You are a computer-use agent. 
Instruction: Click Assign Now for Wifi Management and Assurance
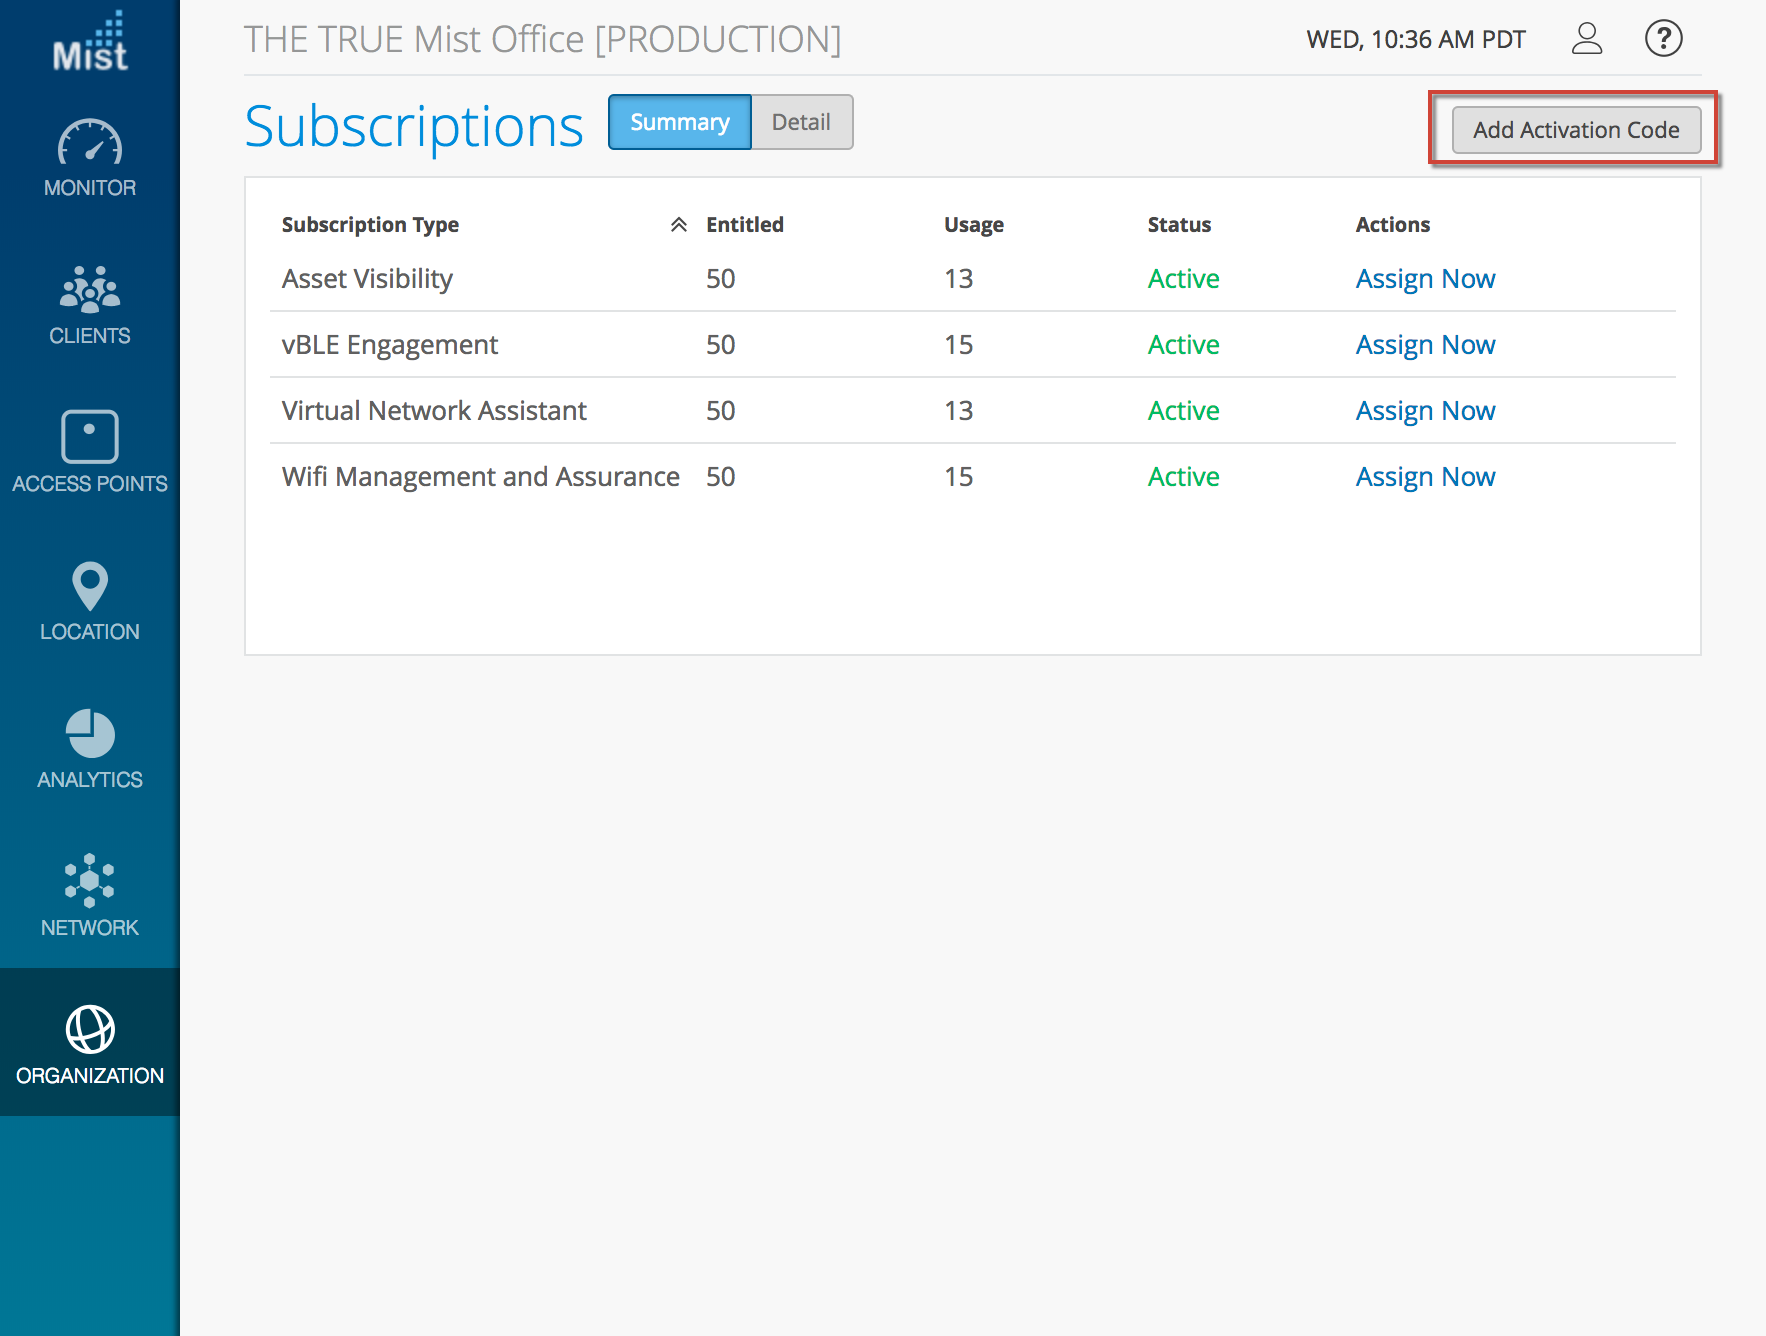coord(1425,477)
